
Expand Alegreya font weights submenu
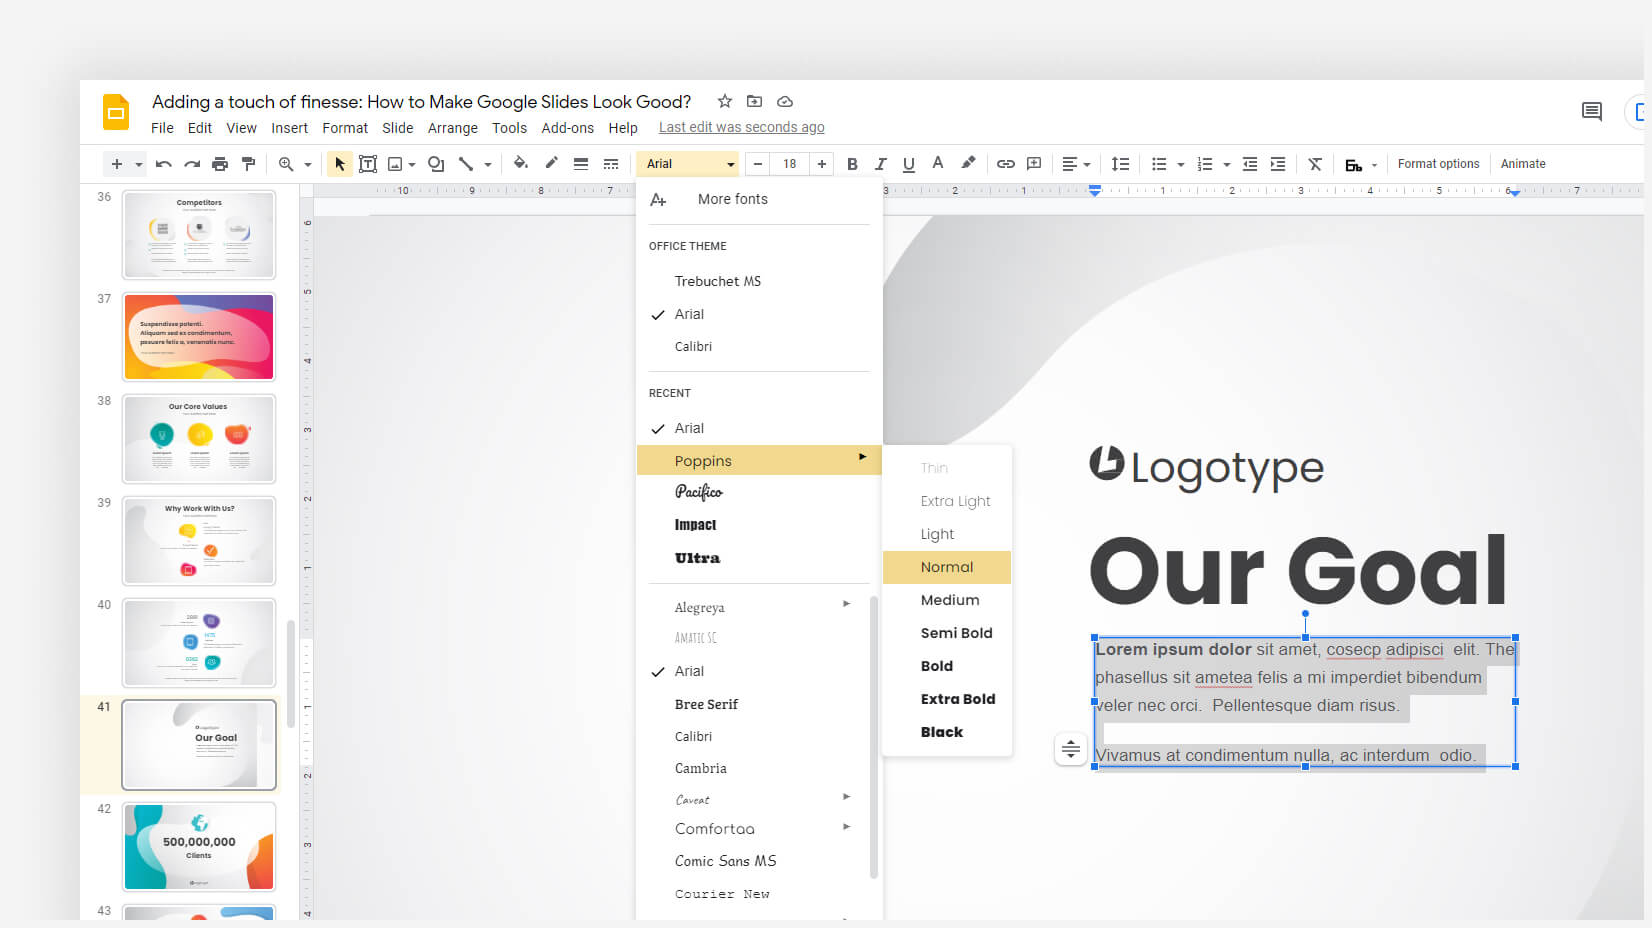point(847,603)
